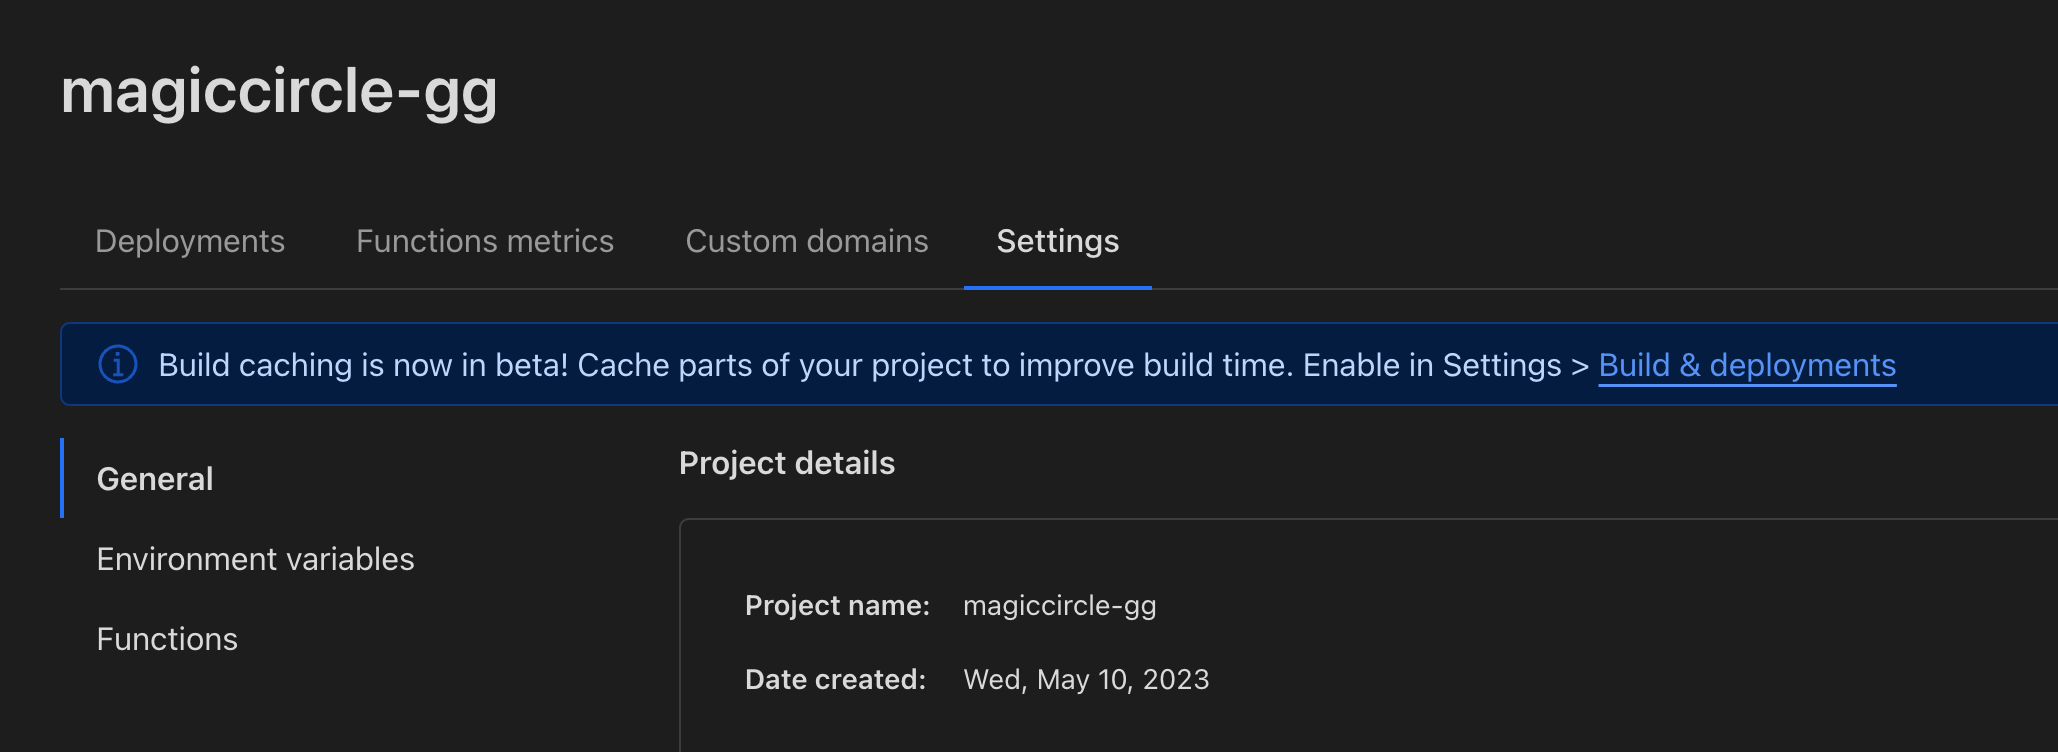Follow the Build & deployments link
The image size is (2058, 752).
tap(1747, 365)
